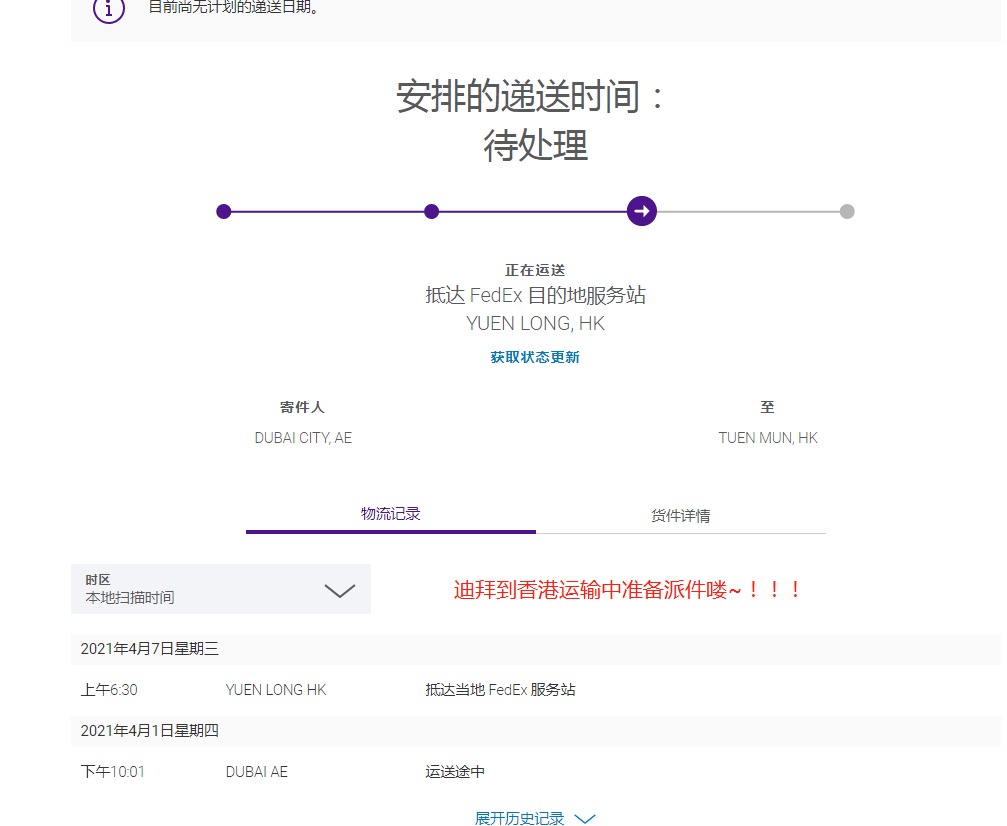This screenshot has width=1007, height=826.
Task: Click the 安排的递送时间 heading
Action: pyautogui.click(x=530, y=96)
